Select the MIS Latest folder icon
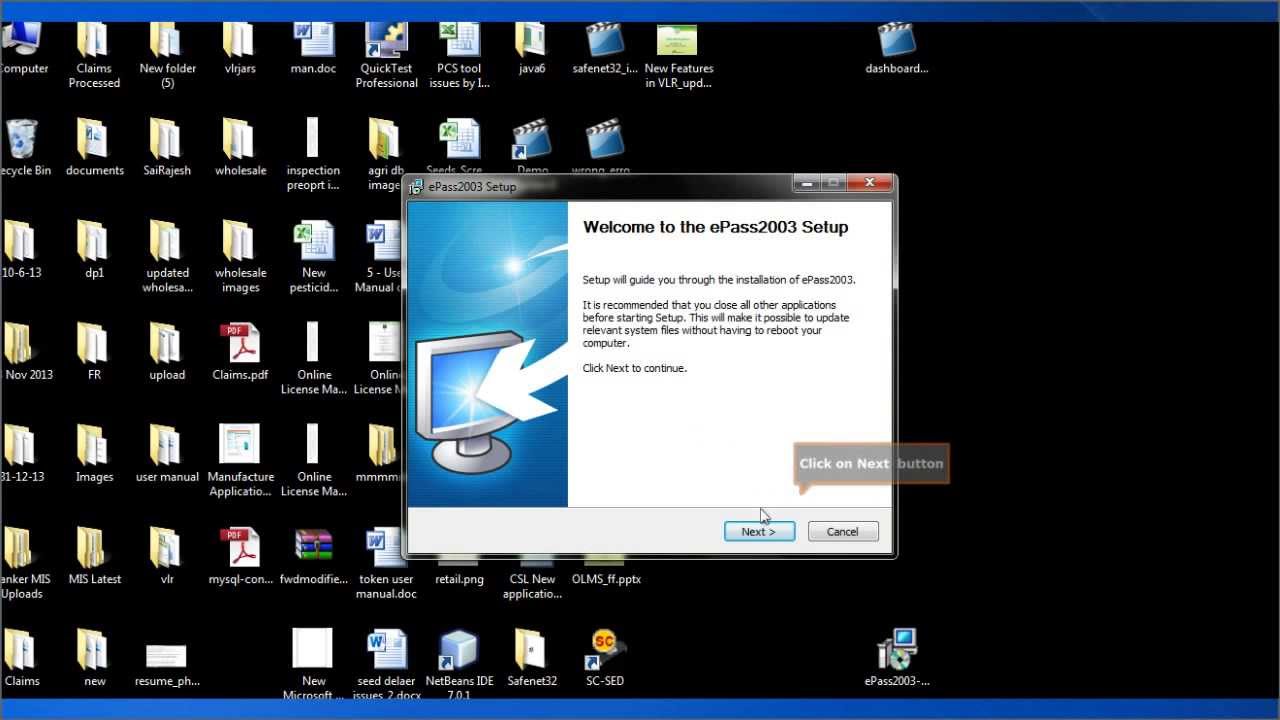This screenshot has height=720, width=1280. 94,548
